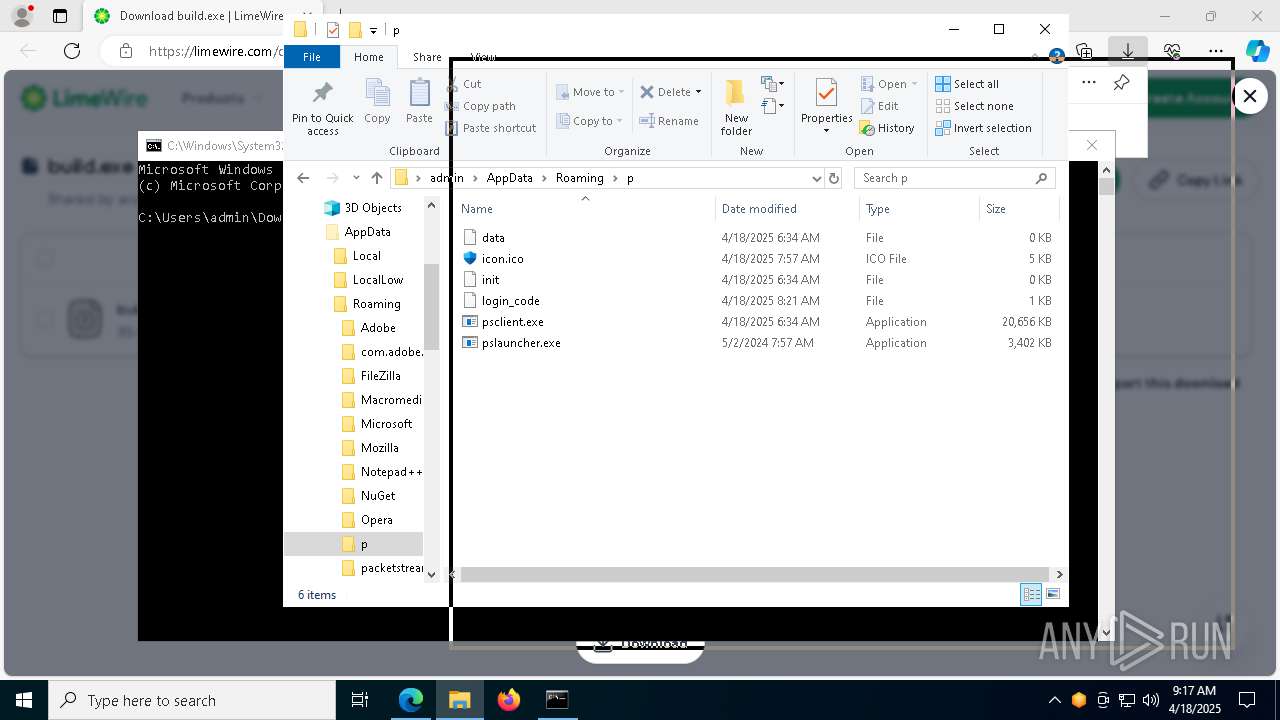Click AppData in address breadcrumb

[509, 178]
